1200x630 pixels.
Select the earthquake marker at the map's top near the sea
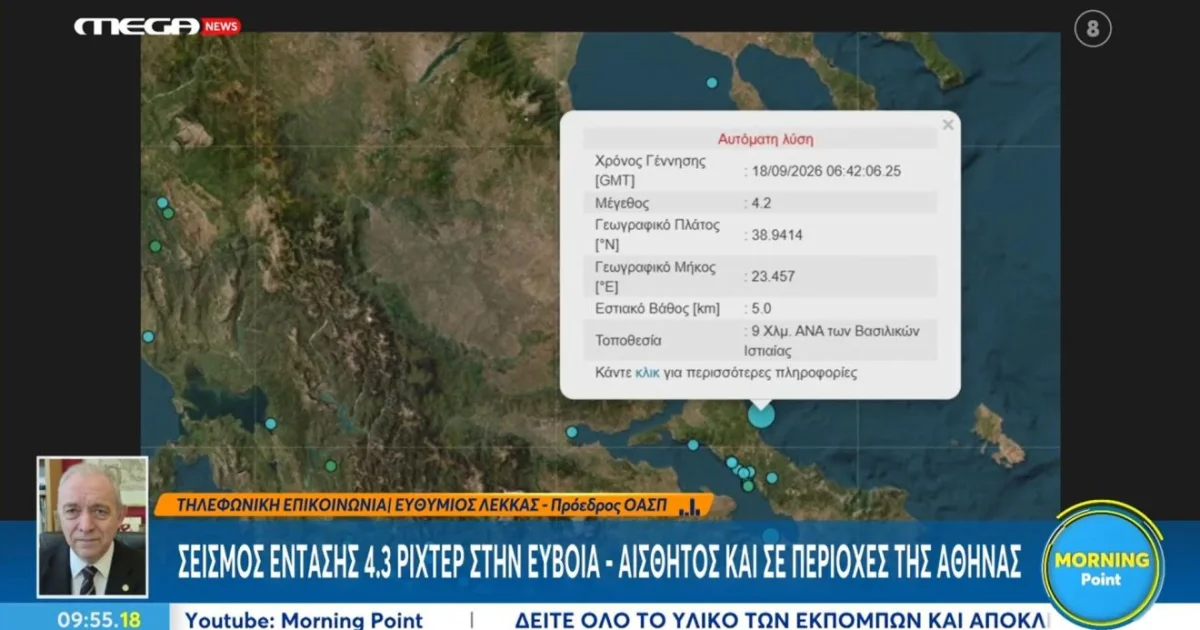[712, 83]
